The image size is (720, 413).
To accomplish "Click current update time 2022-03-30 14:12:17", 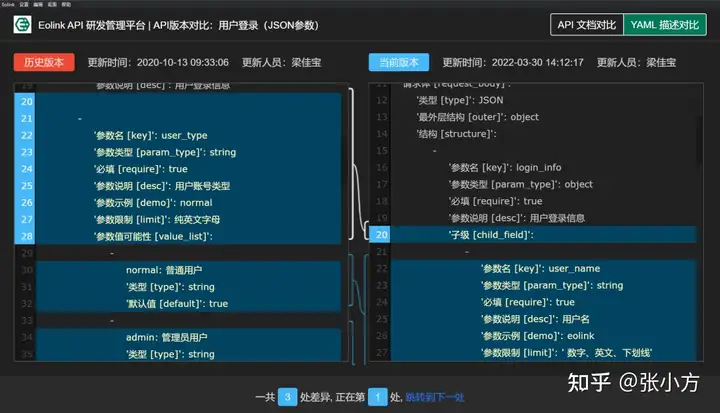I will pos(538,62).
